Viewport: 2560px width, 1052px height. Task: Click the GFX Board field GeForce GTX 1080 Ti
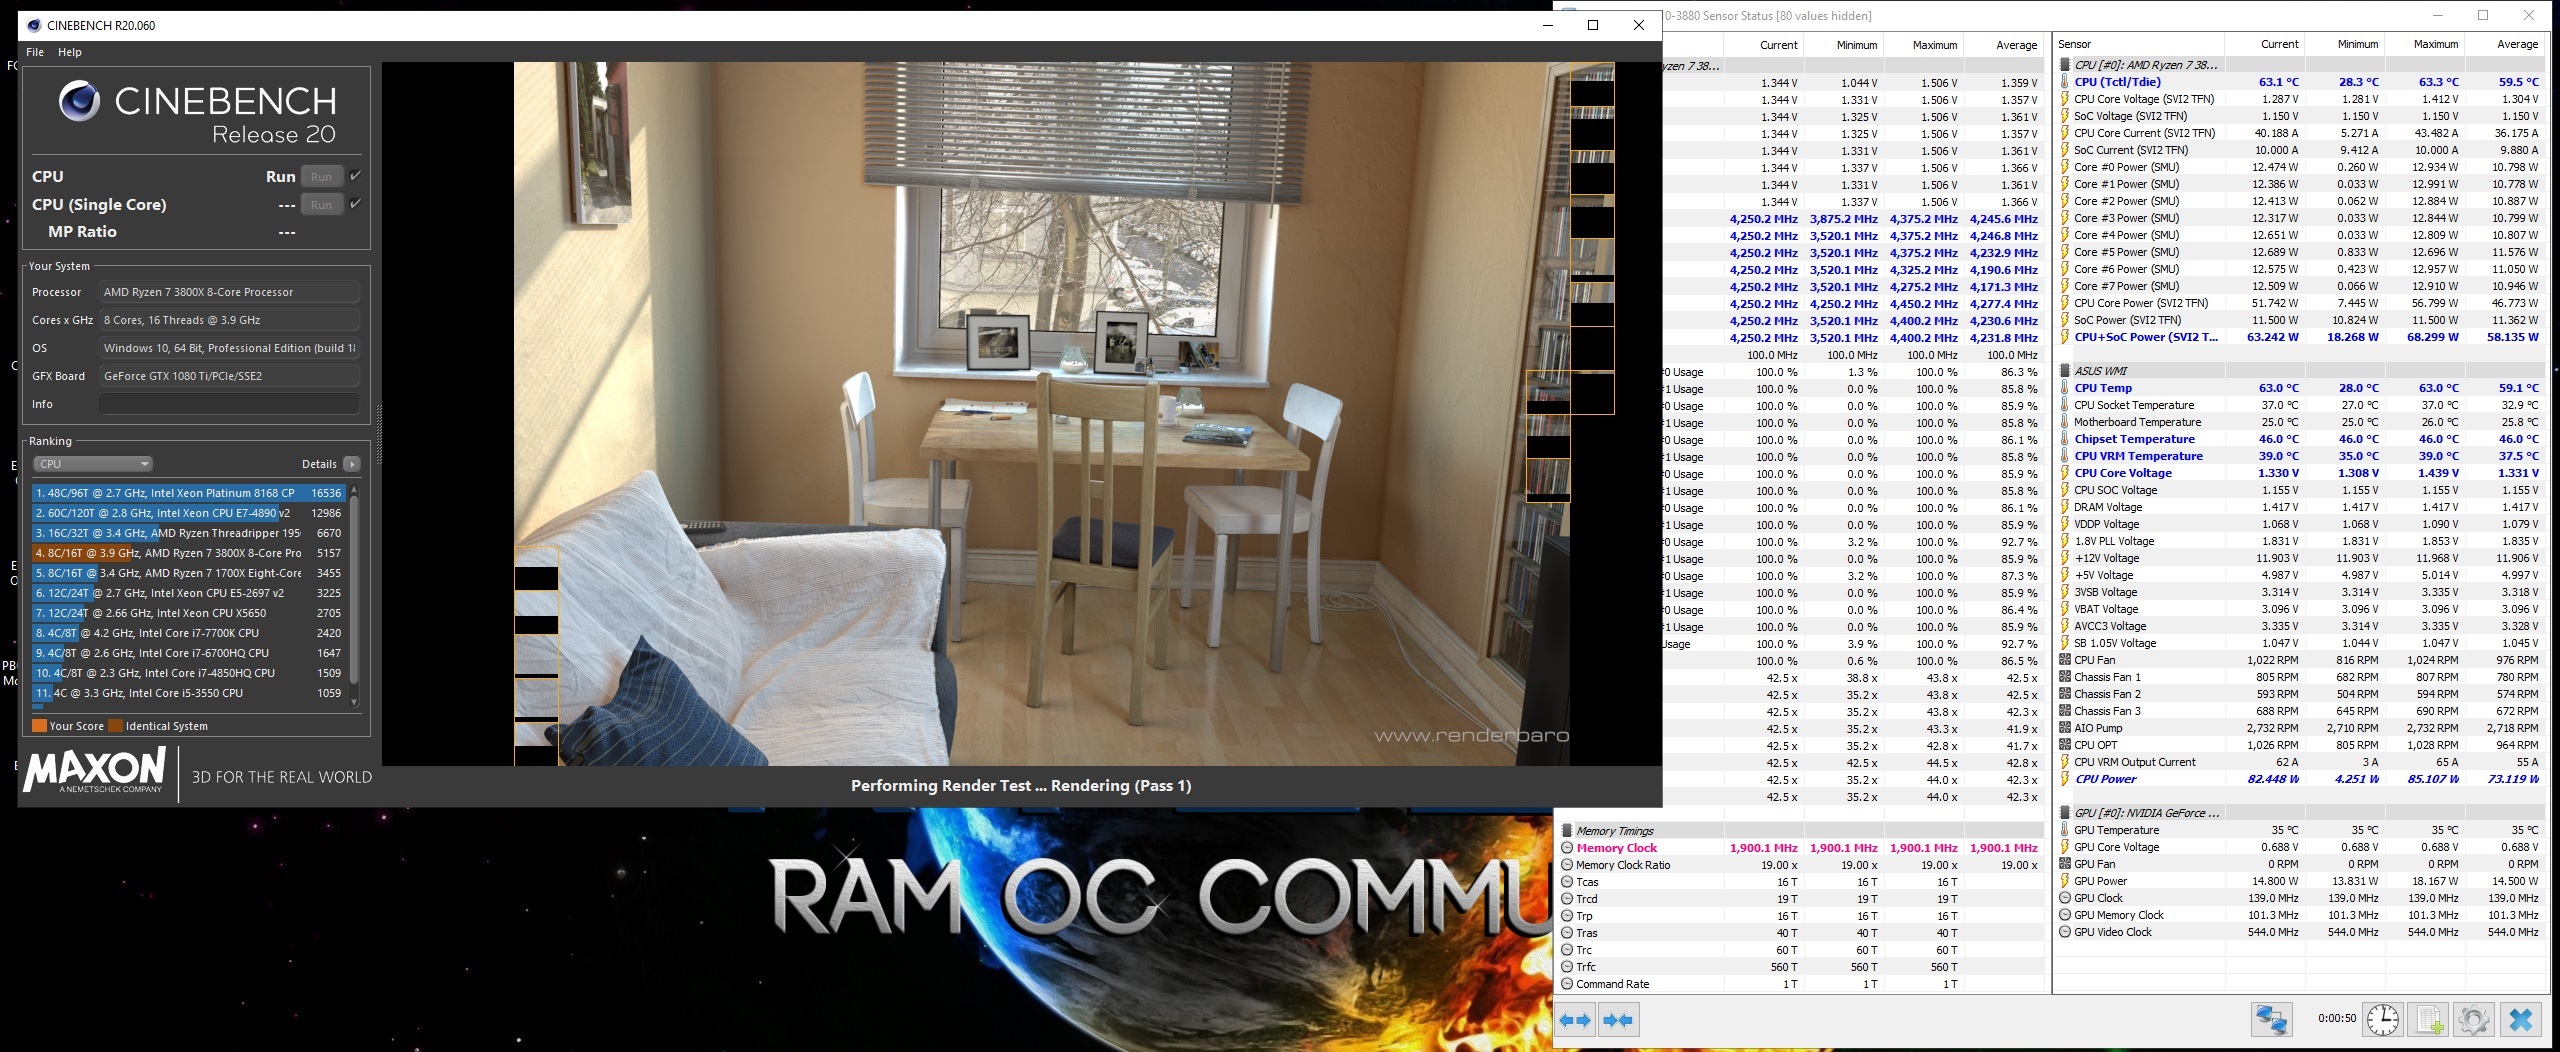pyautogui.click(x=229, y=376)
